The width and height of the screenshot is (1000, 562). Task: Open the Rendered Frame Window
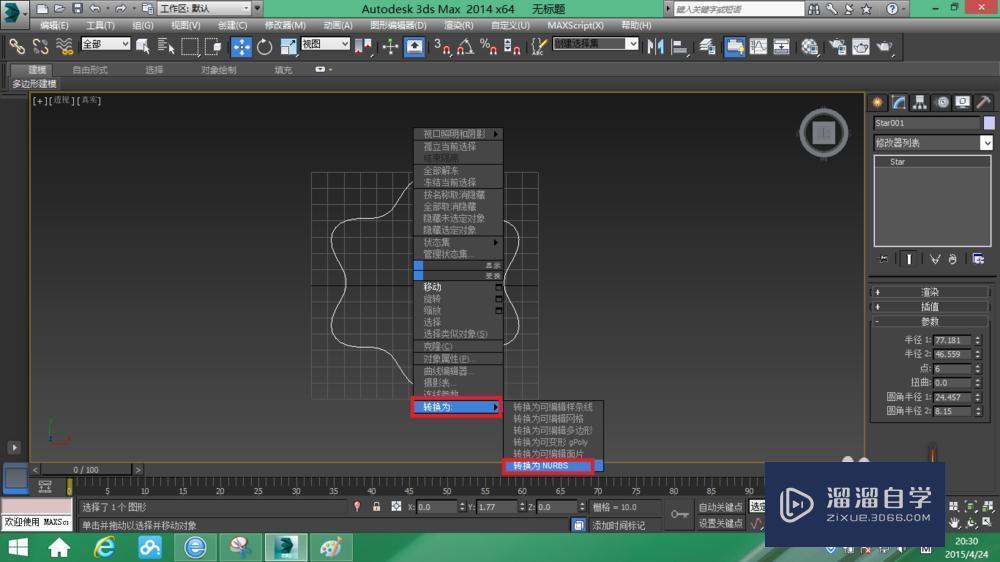point(861,47)
